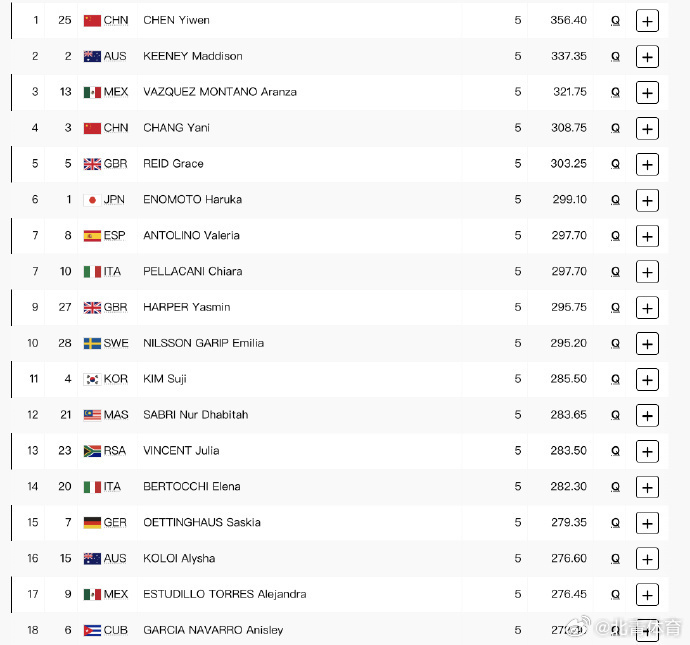Expand CHANG Yani's dive breakdown
The width and height of the screenshot is (690, 645).
coord(647,128)
